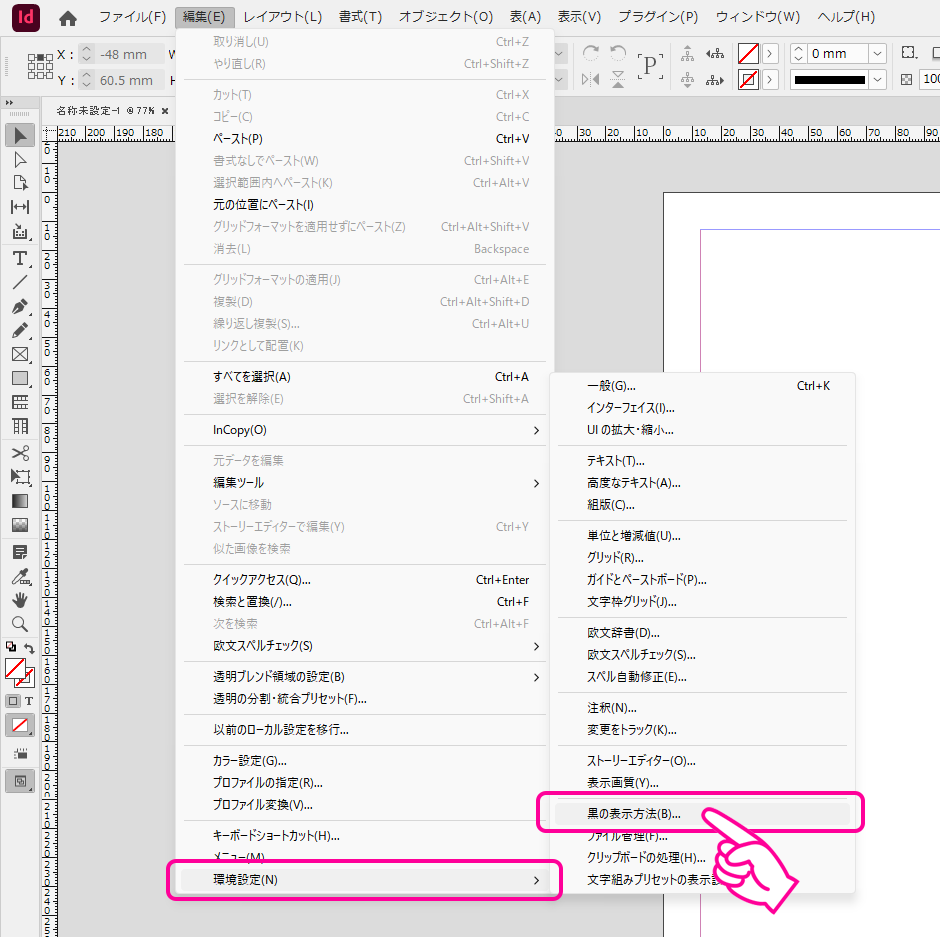
Task: Click the stroke weight 0 mm field
Action: pos(837,53)
